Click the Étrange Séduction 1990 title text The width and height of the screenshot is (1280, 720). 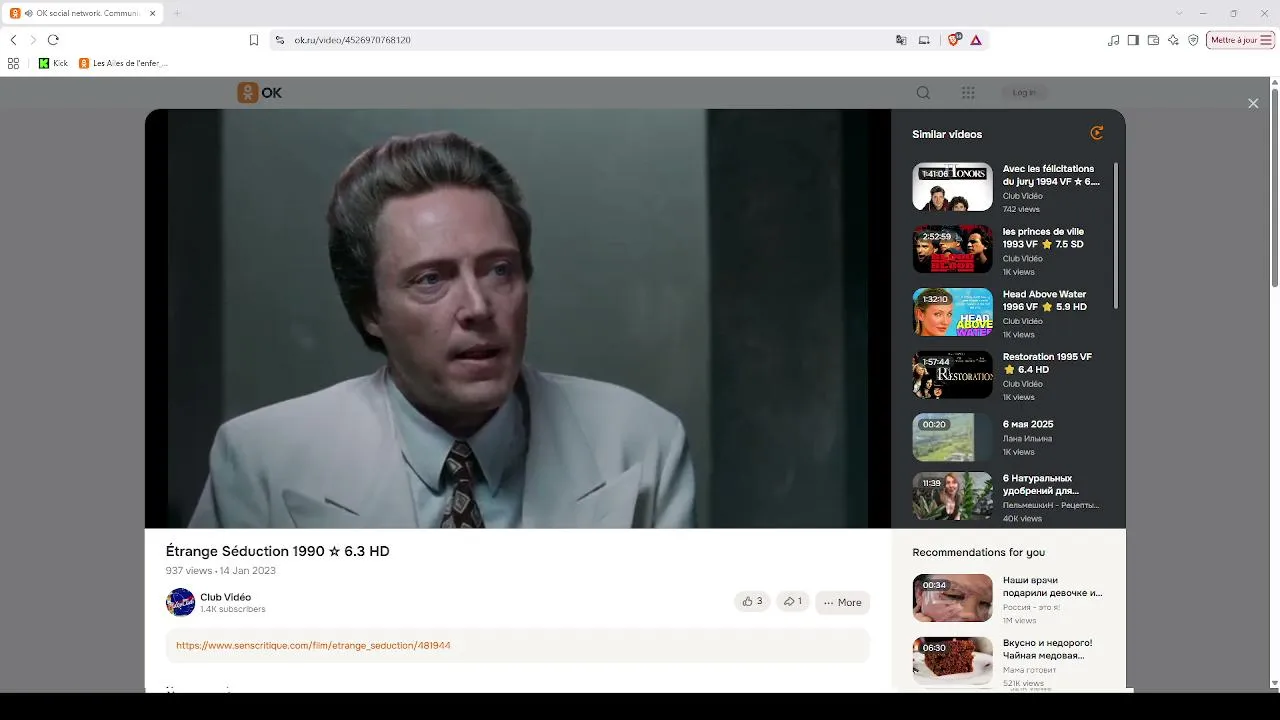coord(277,551)
